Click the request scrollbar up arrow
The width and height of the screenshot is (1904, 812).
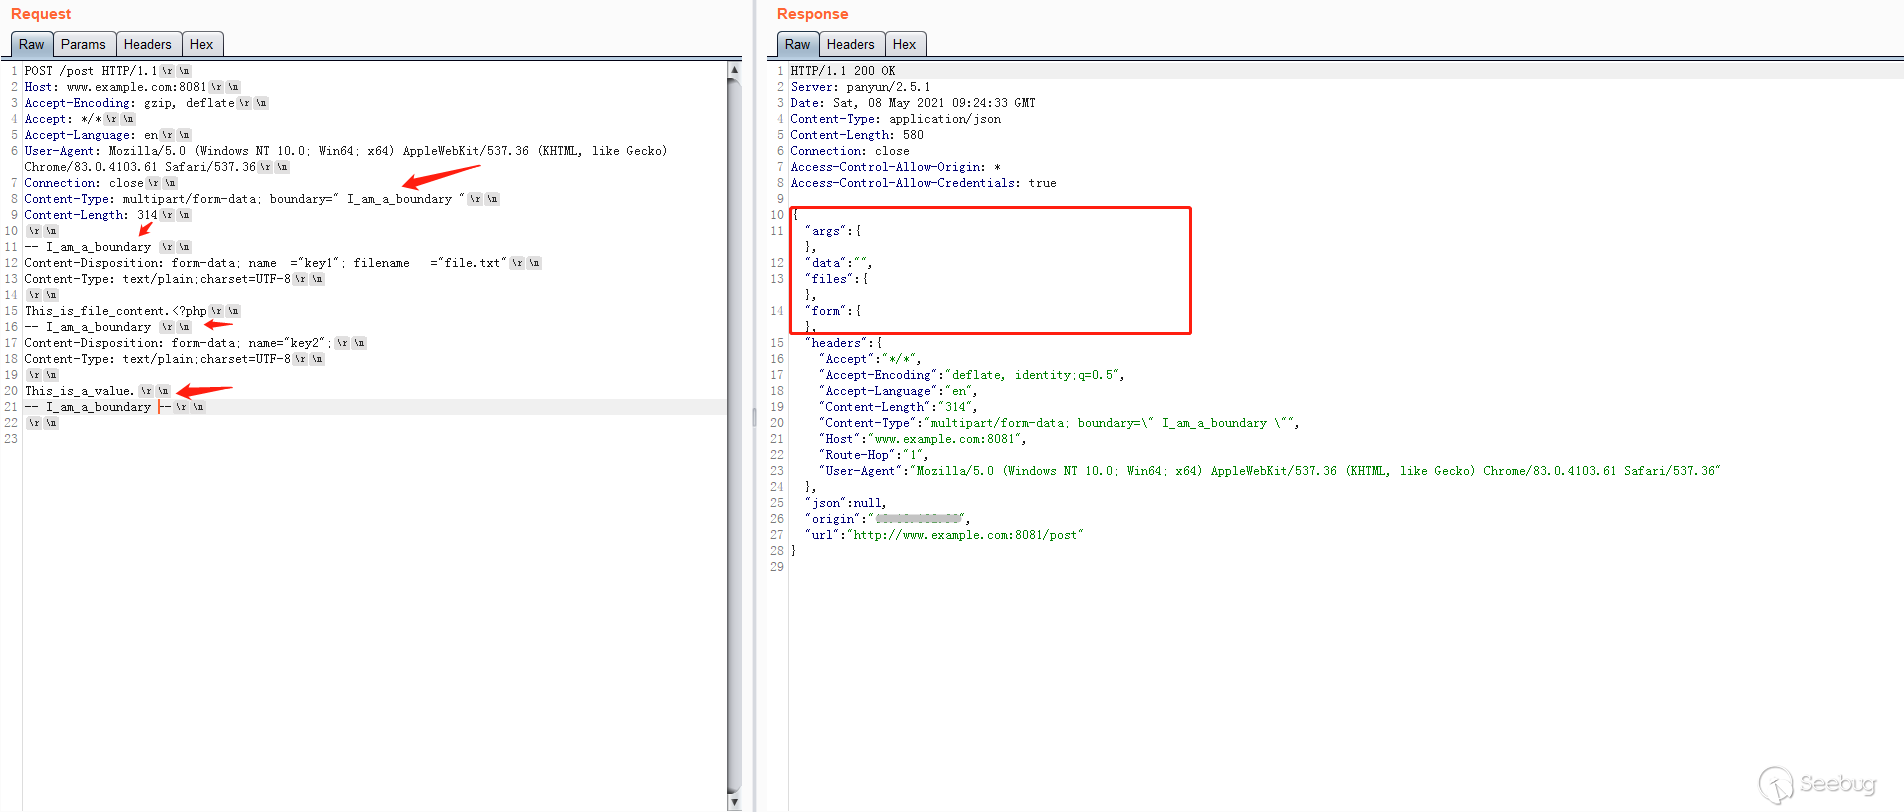tap(734, 70)
